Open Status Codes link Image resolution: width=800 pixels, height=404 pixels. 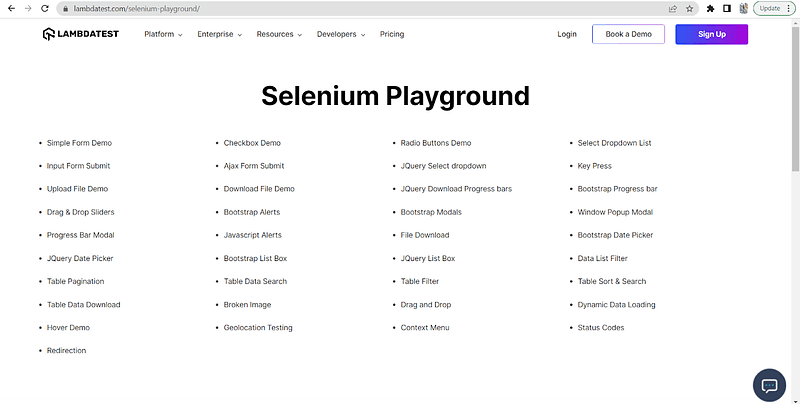[601, 327]
